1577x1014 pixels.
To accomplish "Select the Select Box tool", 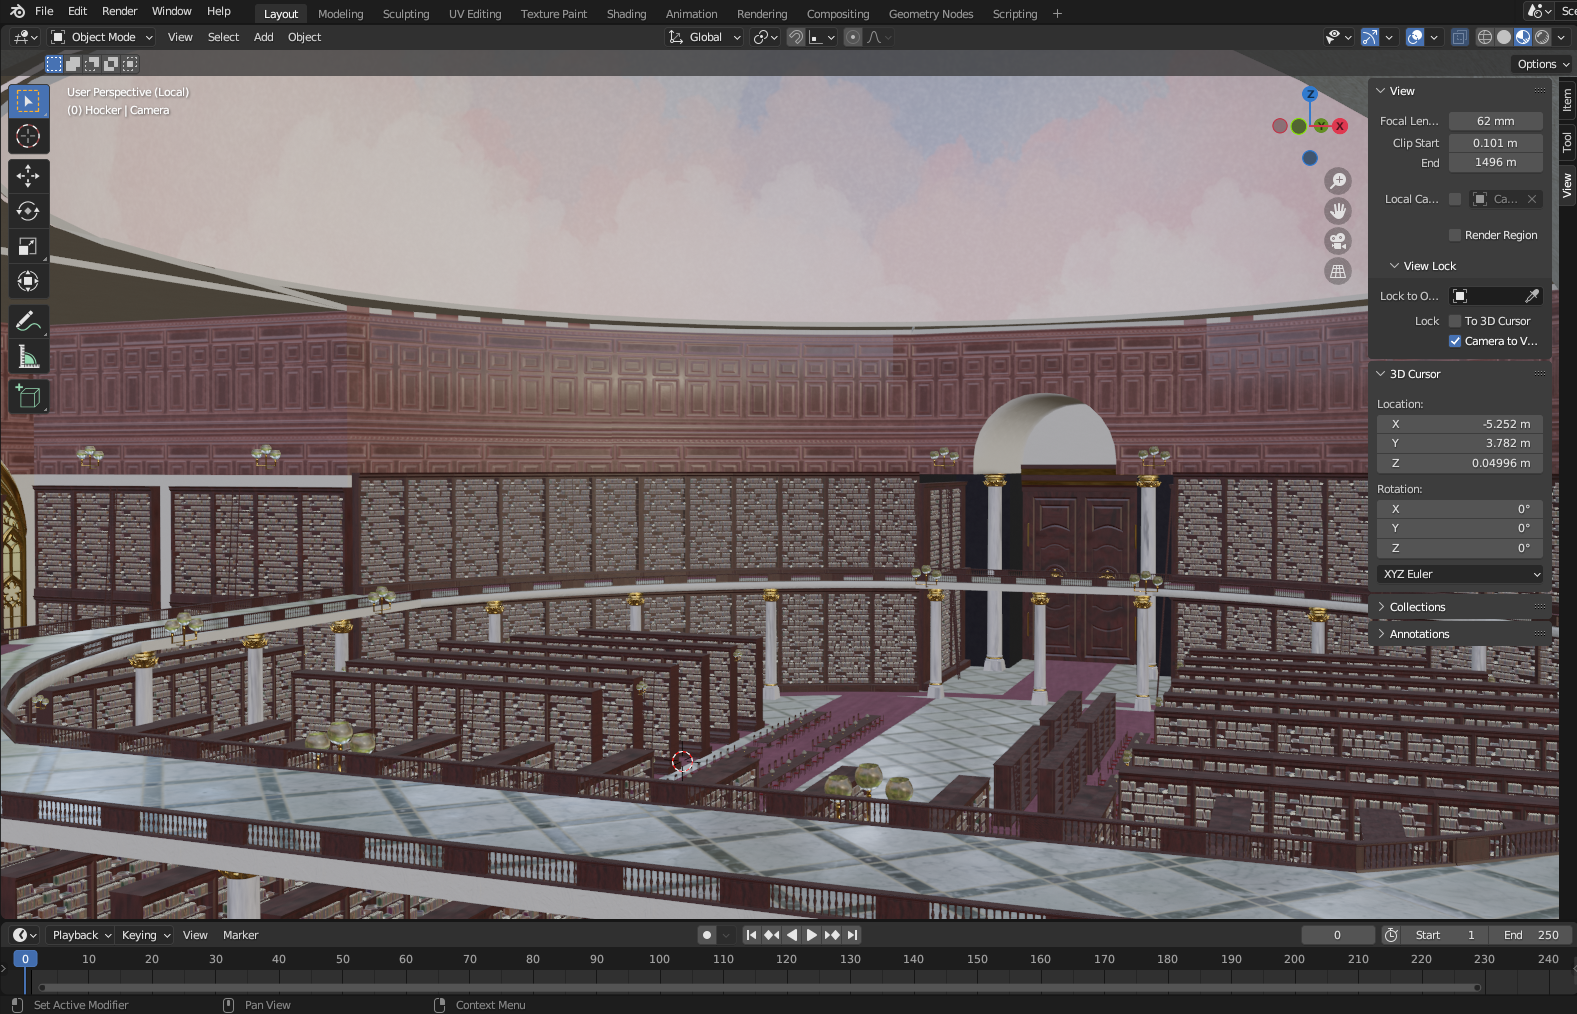I will [x=28, y=102].
